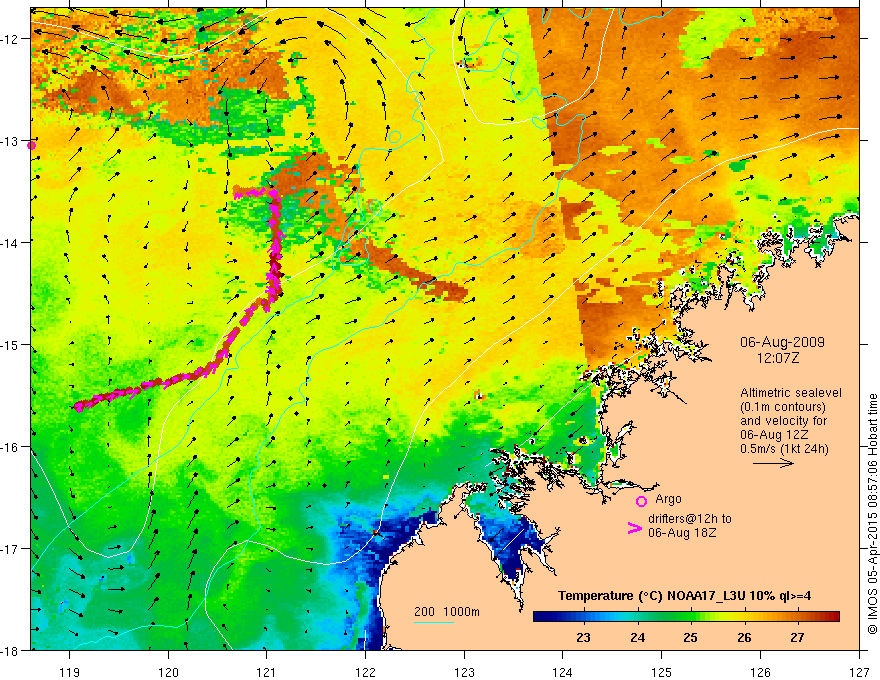
Task: Click the 'Argo' legend text
Action: 668,499
